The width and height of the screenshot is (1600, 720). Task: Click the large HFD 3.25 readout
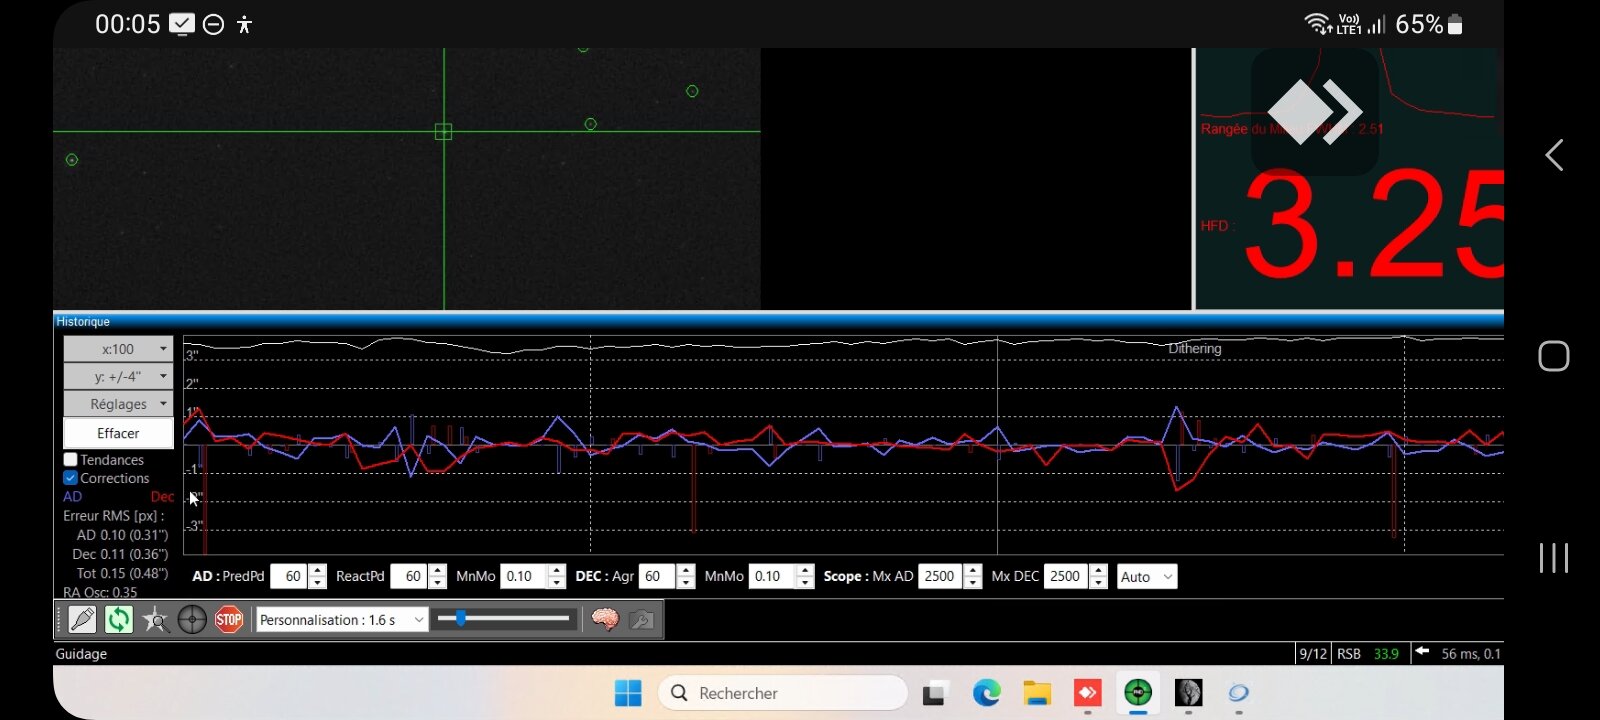pyautogui.click(x=1374, y=226)
